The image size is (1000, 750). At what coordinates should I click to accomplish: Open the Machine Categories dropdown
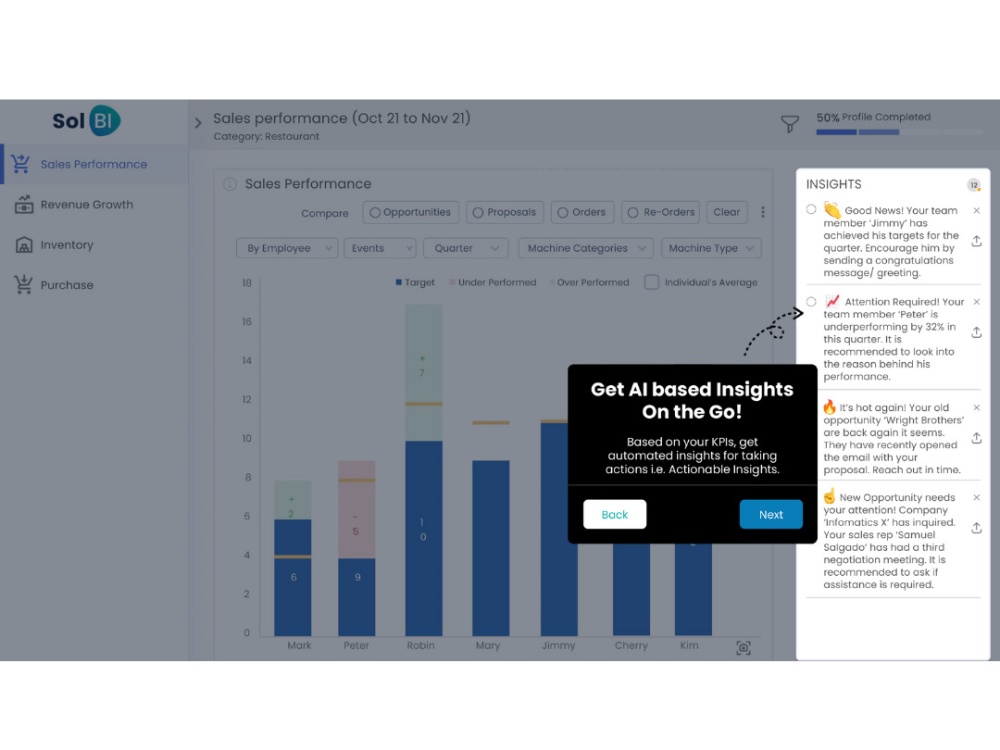[x=585, y=248]
